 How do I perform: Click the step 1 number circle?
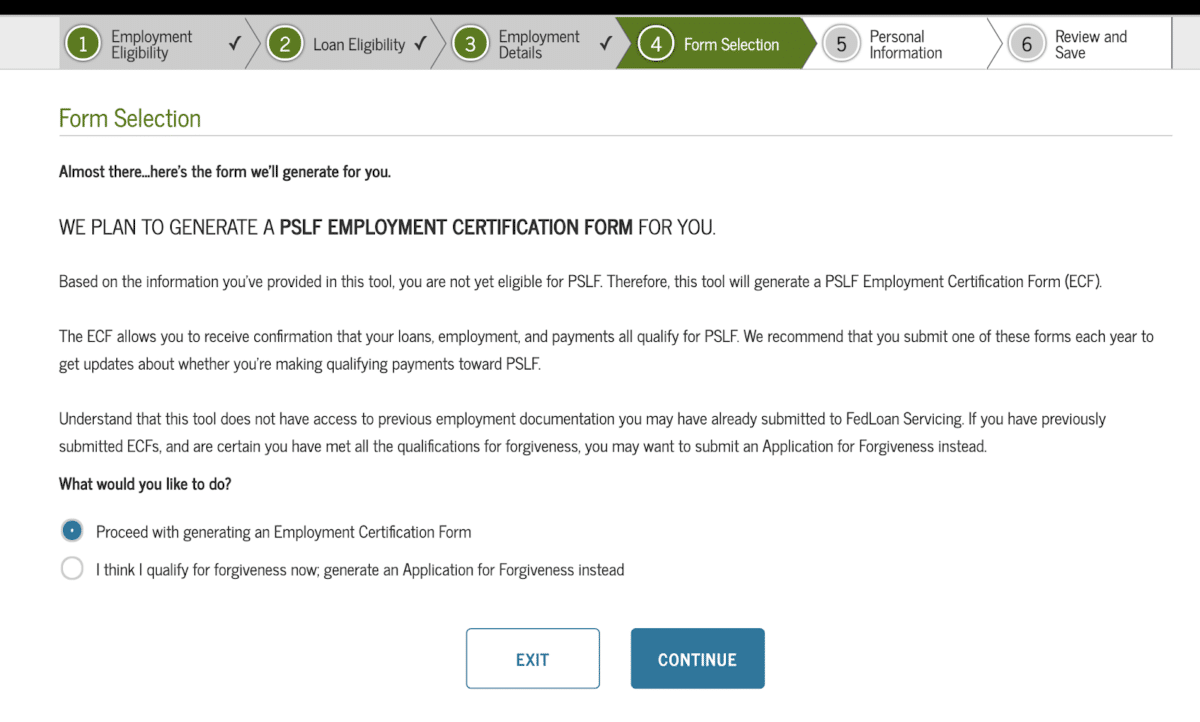click(x=83, y=44)
